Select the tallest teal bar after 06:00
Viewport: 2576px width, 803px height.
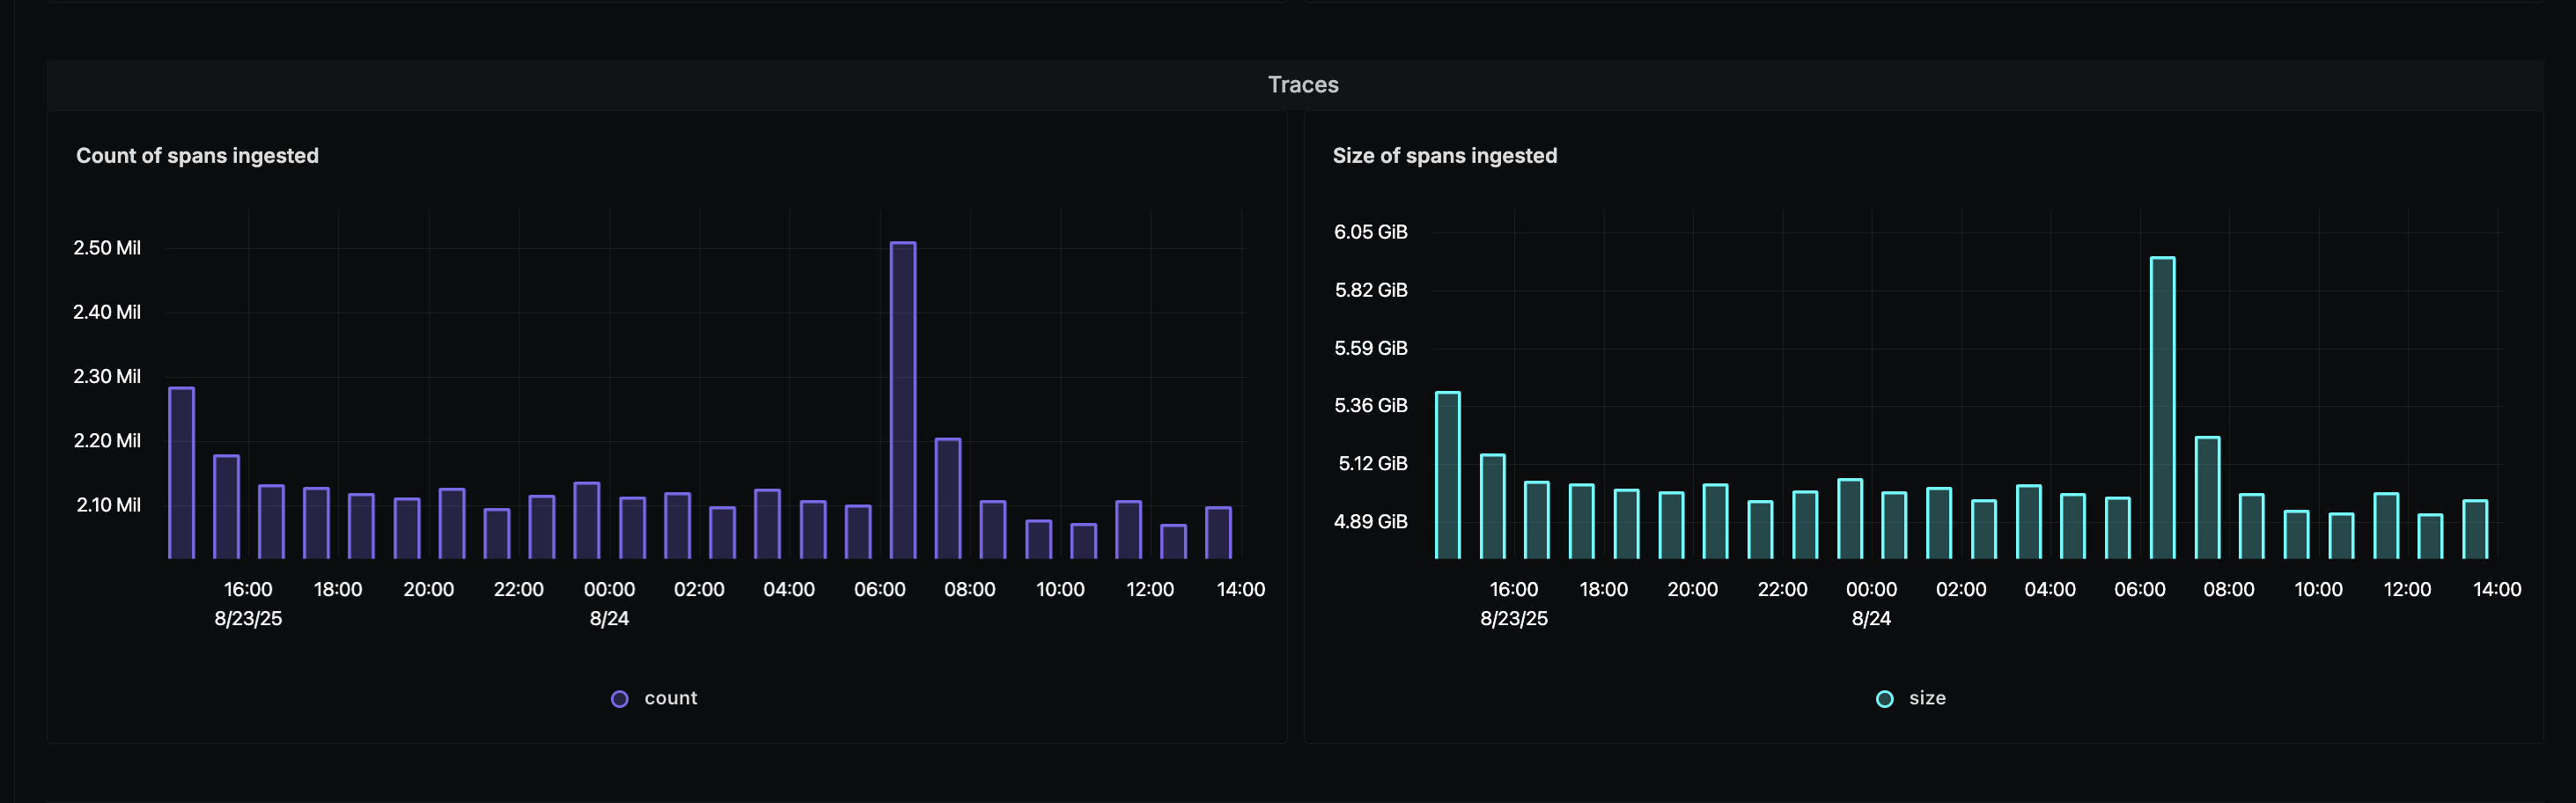click(x=2162, y=408)
